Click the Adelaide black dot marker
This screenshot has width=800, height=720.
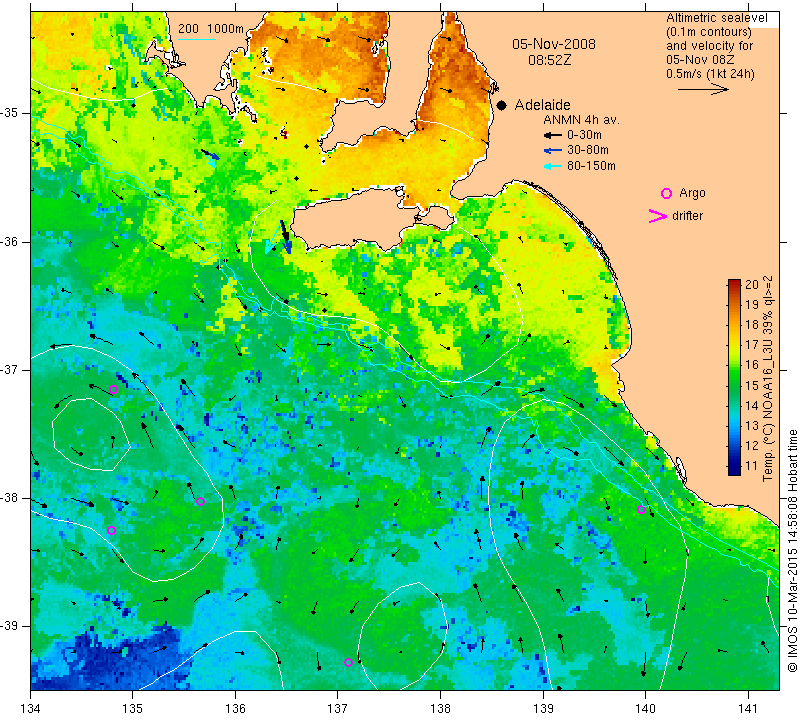click(x=502, y=106)
